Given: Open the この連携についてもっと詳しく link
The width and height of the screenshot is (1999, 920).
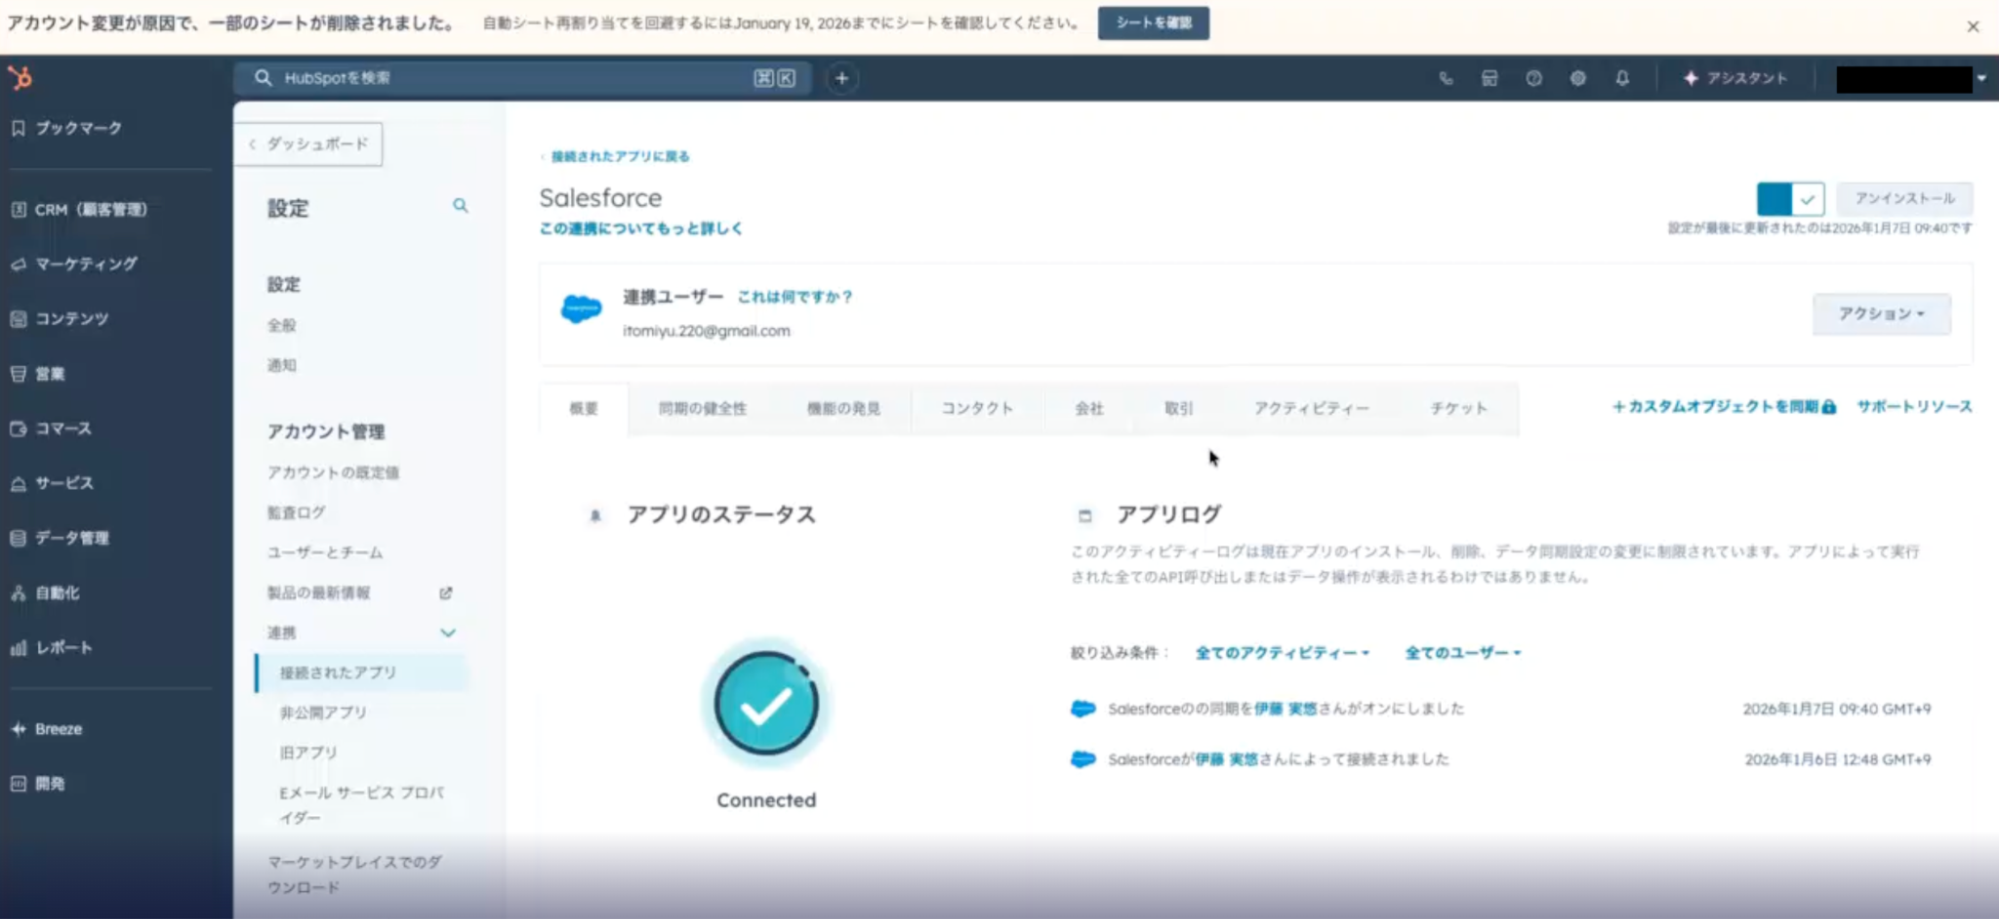Looking at the screenshot, I should [641, 229].
